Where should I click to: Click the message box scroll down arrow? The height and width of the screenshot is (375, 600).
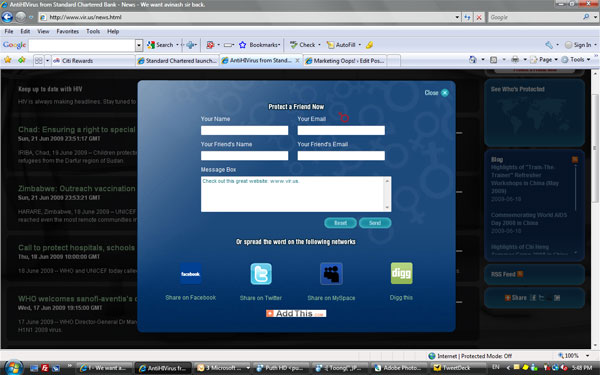click(x=387, y=207)
